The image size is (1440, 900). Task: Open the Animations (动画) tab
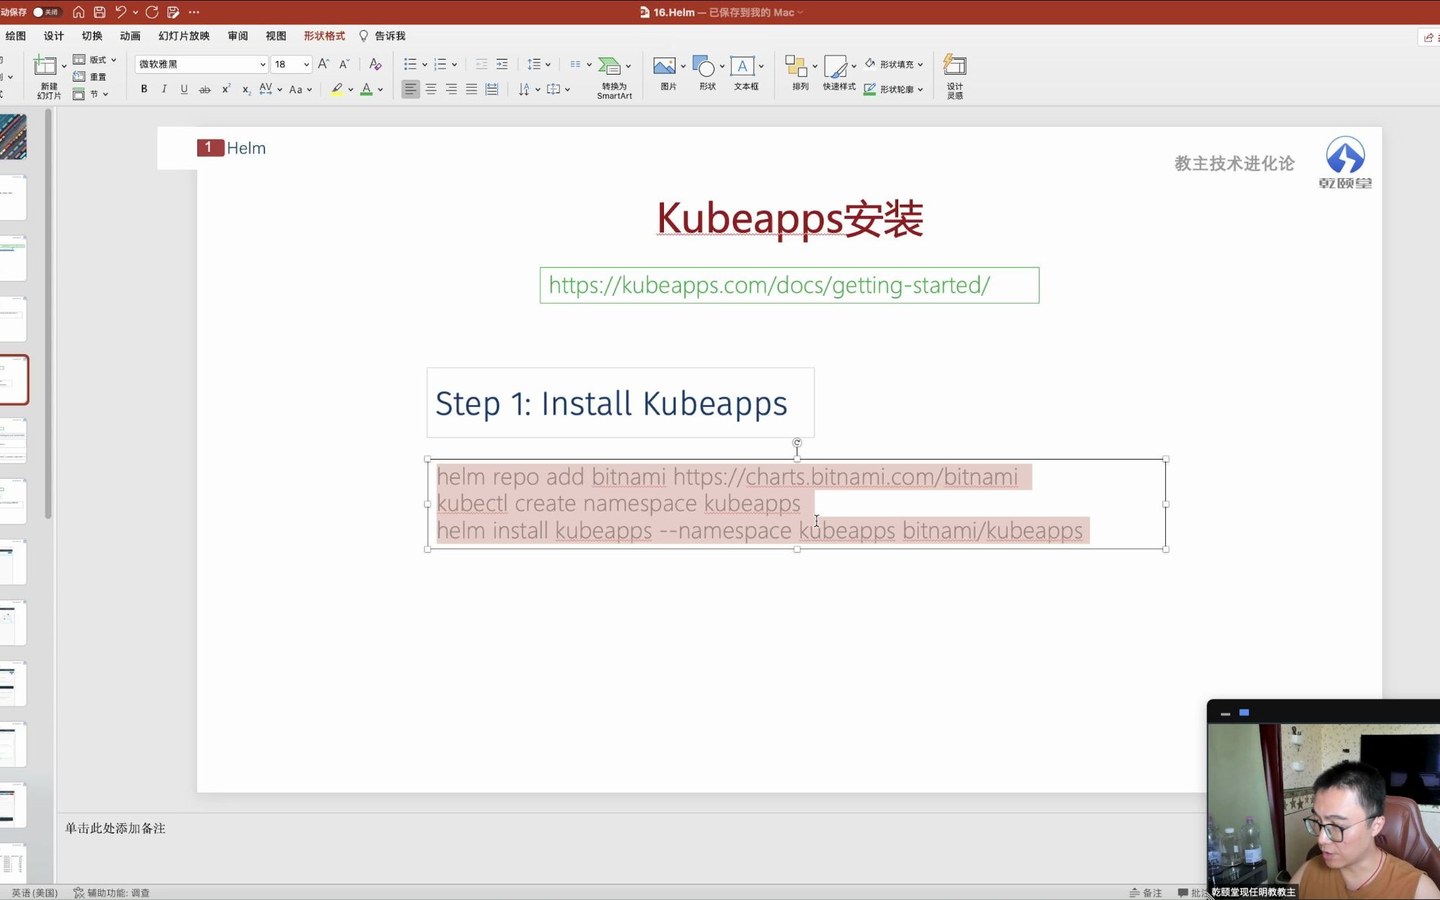[x=130, y=36]
